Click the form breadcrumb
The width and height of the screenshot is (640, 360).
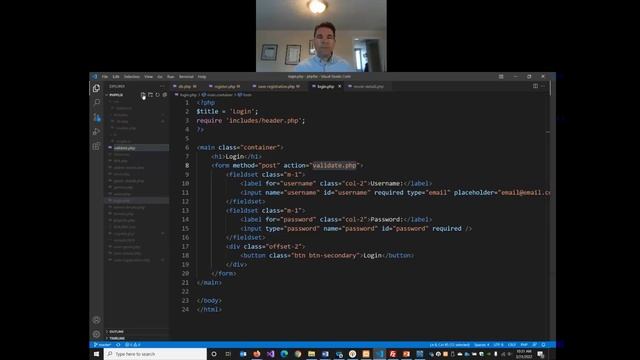point(245,95)
